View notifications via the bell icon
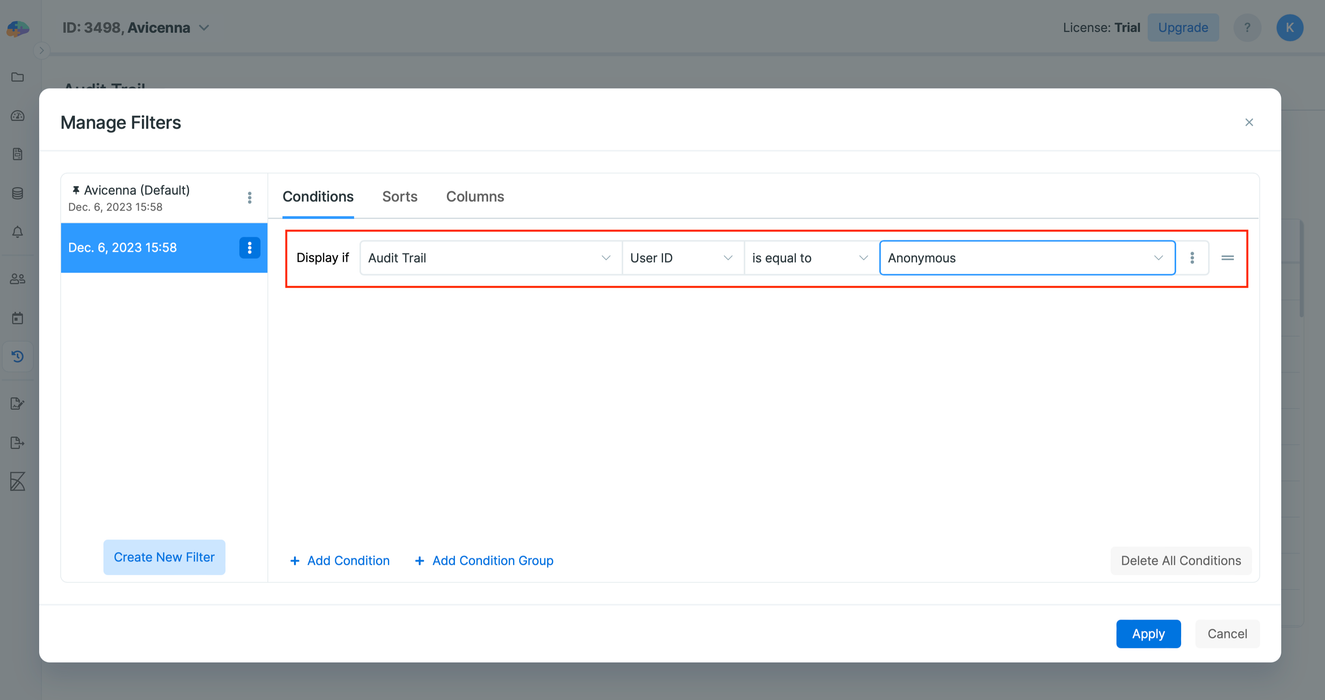This screenshot has width=1325, height=700. [17, 231]
